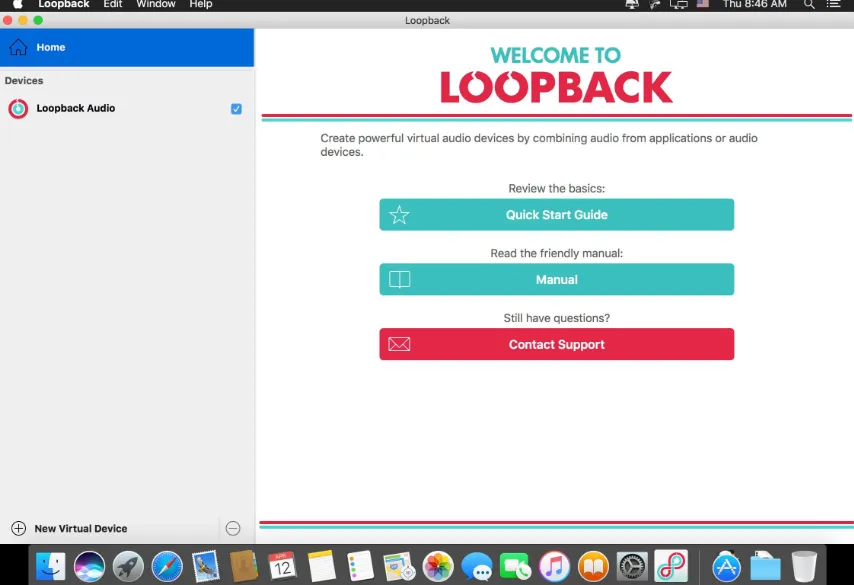Image resolution: width=854 pixels, height=585 pixels.
Task: Open the Manual
Action: 557,279
